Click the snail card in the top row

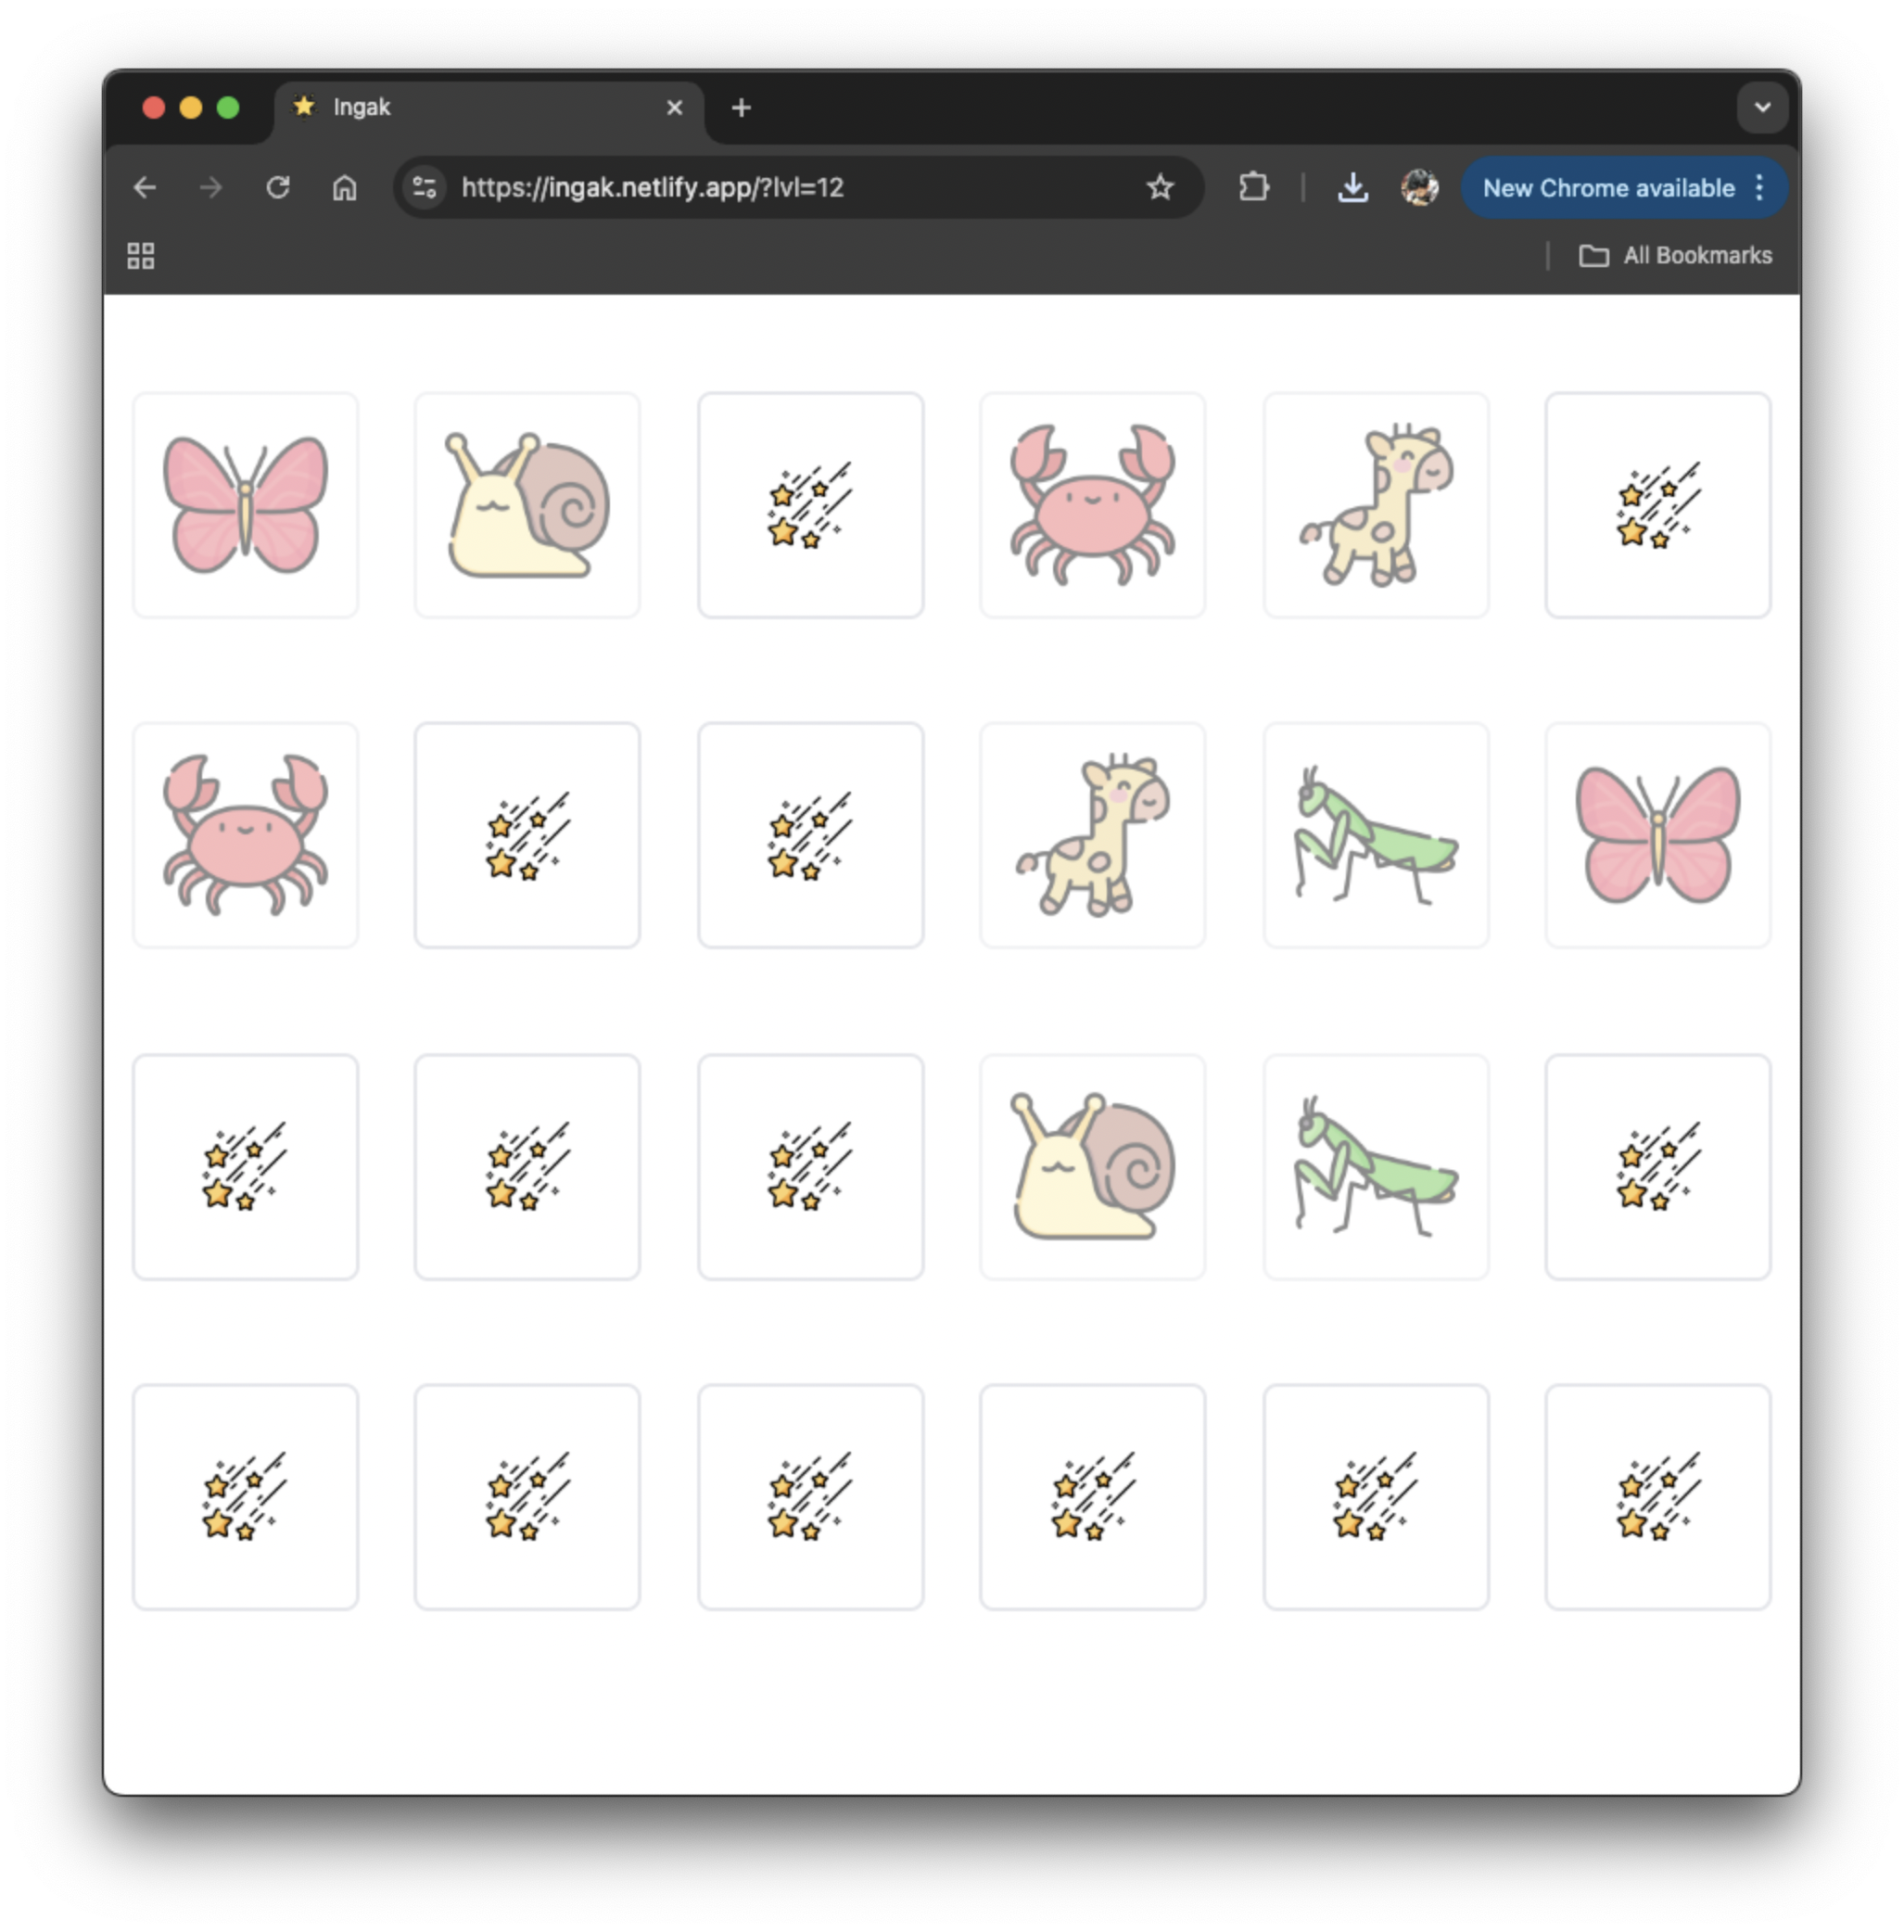527,505
